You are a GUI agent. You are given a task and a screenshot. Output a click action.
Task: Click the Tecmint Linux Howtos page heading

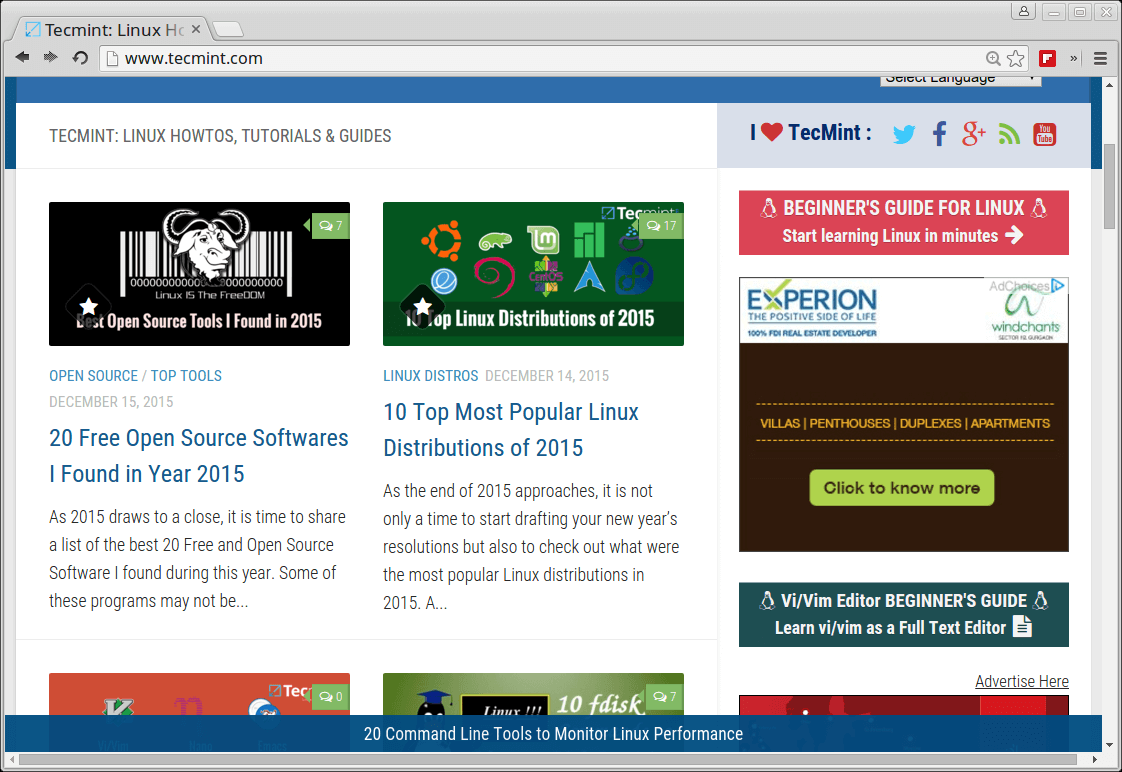(220, 136)
